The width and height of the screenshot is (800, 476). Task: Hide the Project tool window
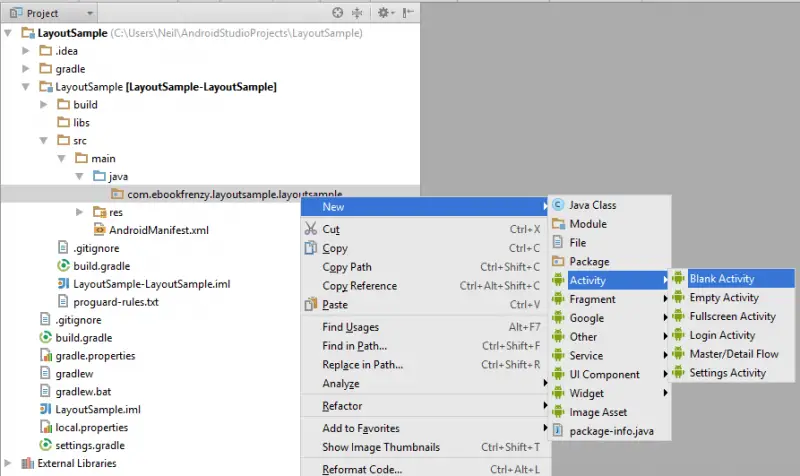click(x=406, y=14)
